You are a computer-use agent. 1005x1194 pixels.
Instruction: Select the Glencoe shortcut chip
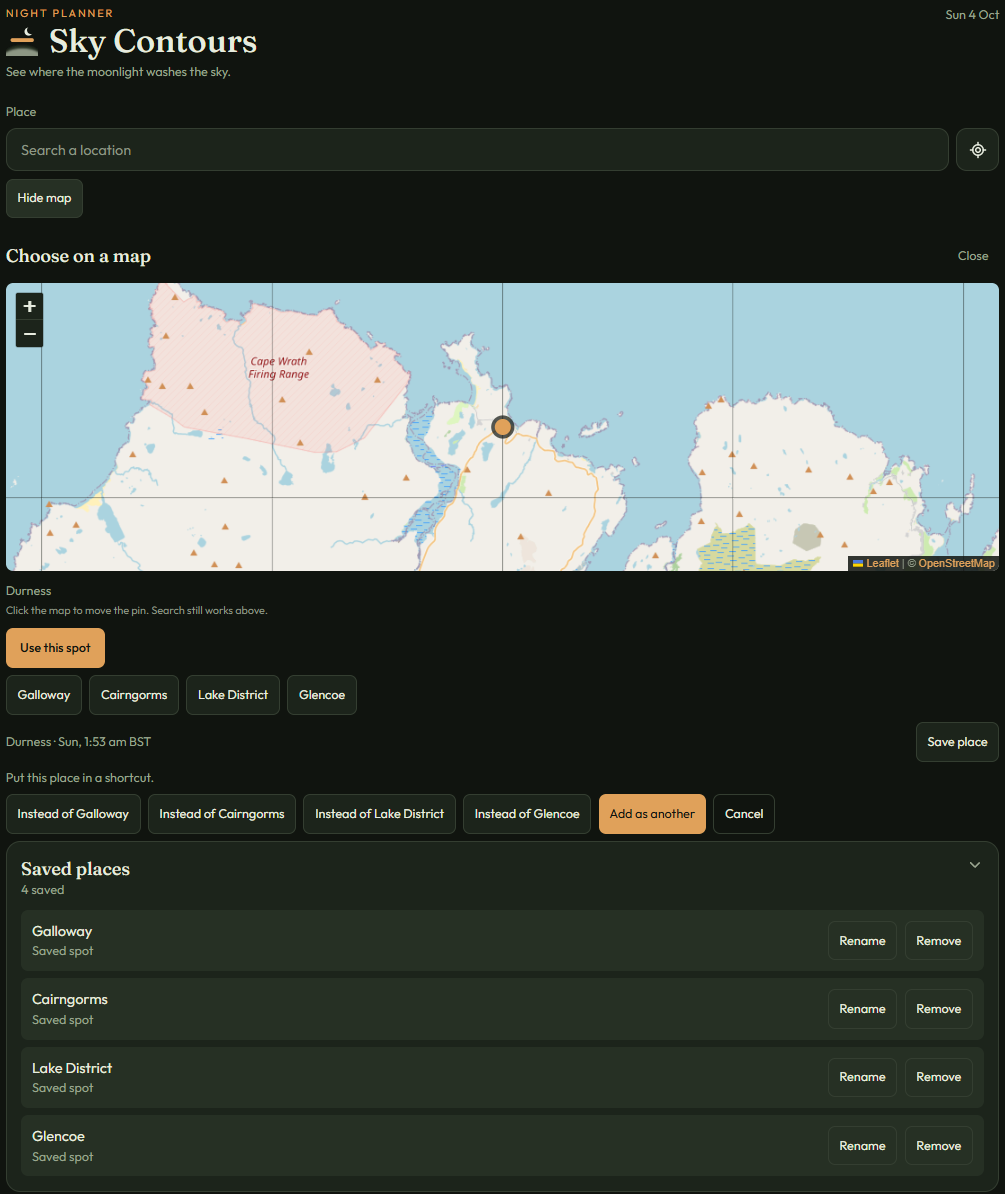click(322, 695)
